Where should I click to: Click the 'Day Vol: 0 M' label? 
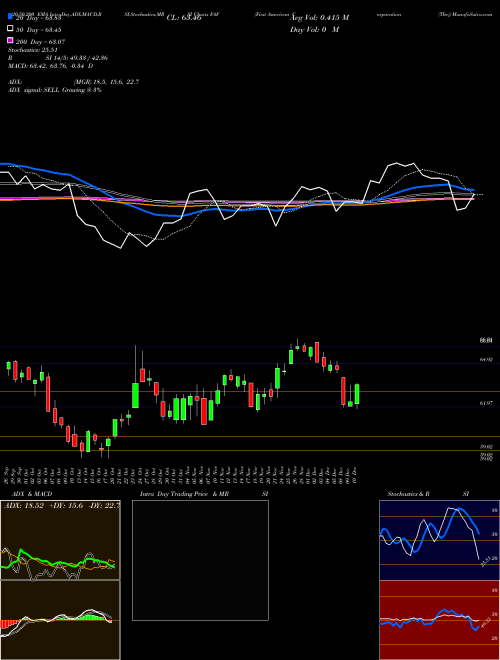click(x=314, y=30)
